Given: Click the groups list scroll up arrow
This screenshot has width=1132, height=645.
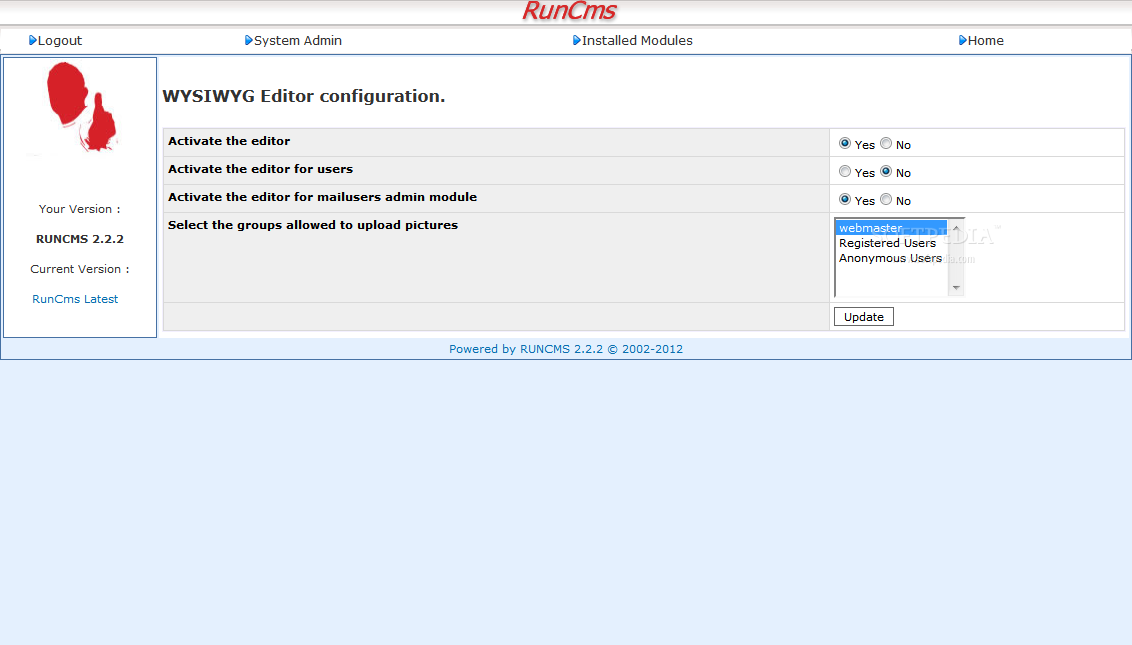Looking at the screenshot, I should pos(956,228).
